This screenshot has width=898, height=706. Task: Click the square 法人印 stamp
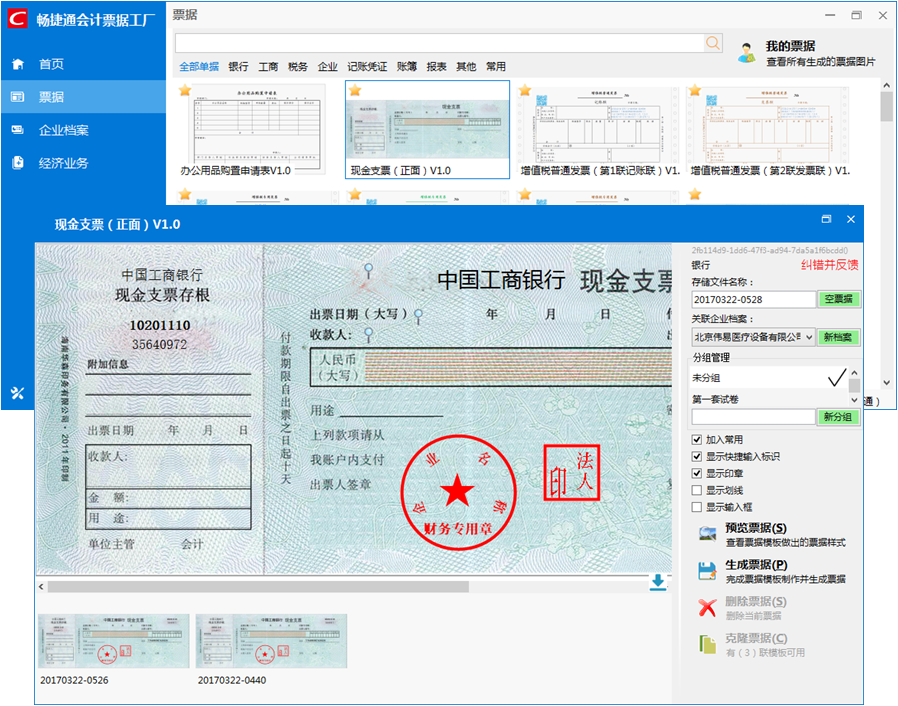(x=572, y=472)
